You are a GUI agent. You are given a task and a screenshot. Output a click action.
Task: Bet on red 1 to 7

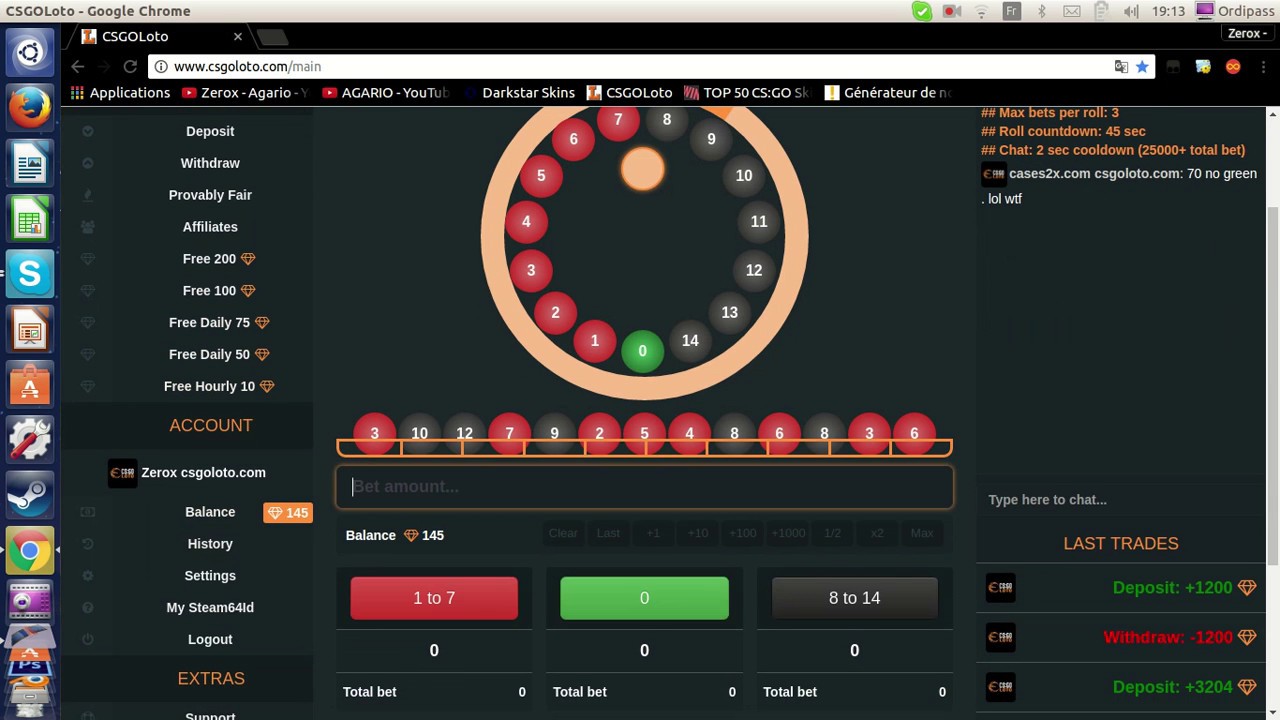coord(434,598)
